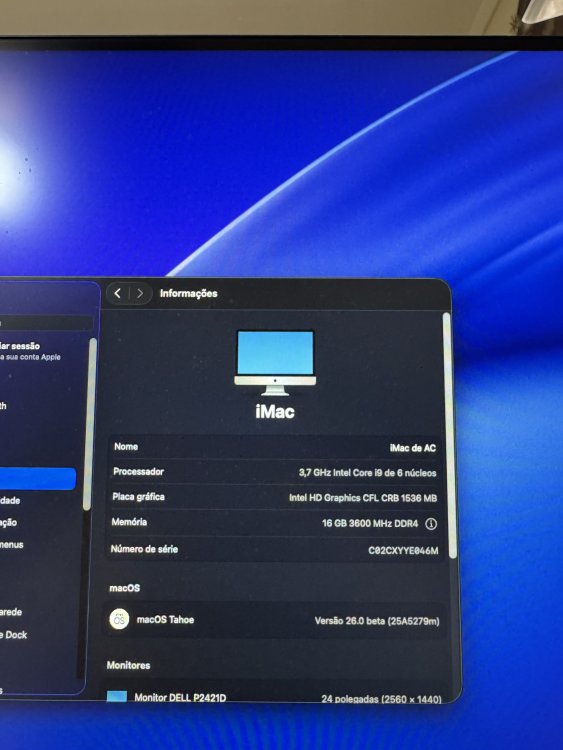
Task: Open the memory info circle icon
Action: pos(431,524)
